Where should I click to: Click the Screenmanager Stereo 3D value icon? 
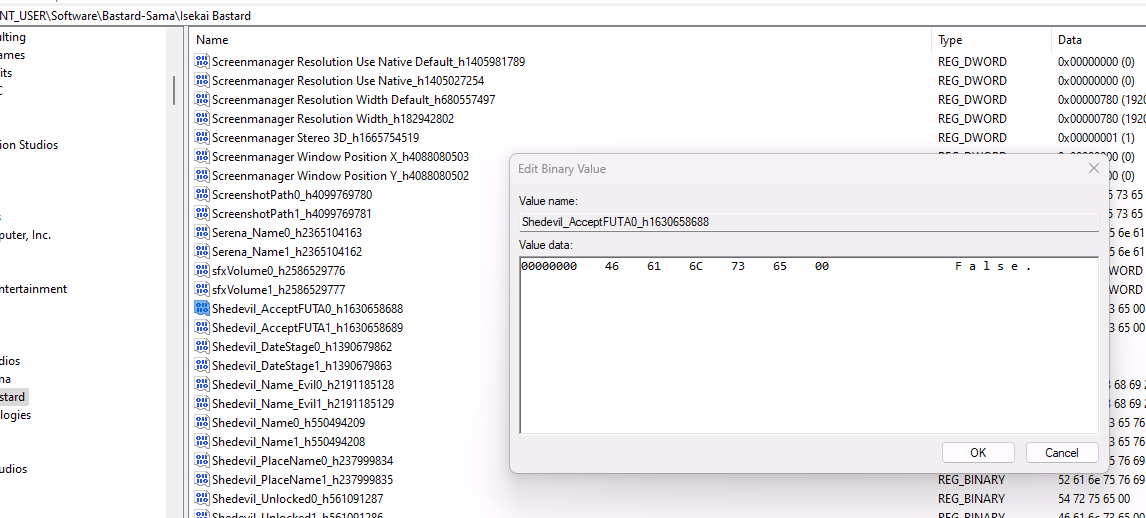coord(202,138)
